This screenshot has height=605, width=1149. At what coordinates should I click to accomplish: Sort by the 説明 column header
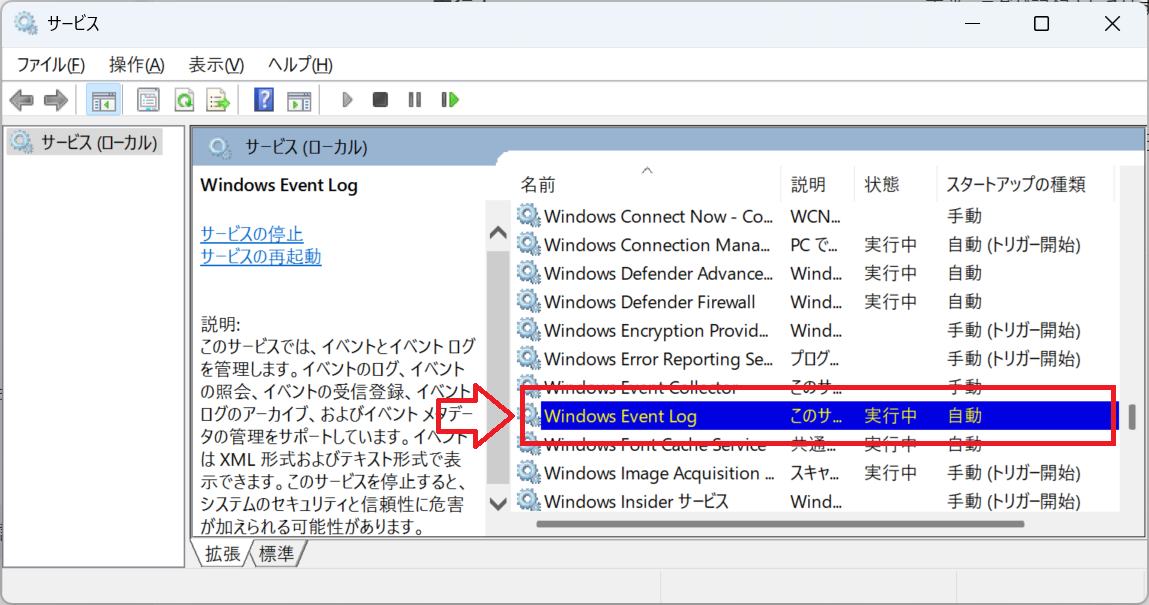click(818, 184)
